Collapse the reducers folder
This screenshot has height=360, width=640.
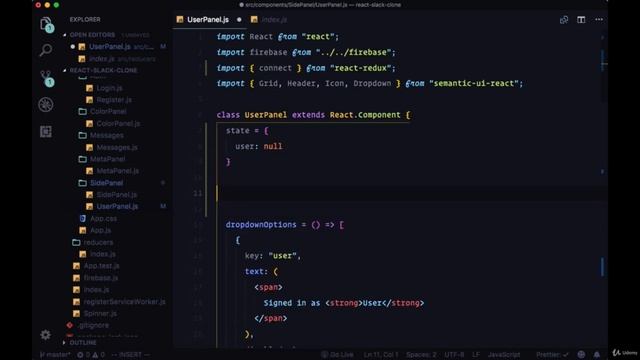point(98,242)
